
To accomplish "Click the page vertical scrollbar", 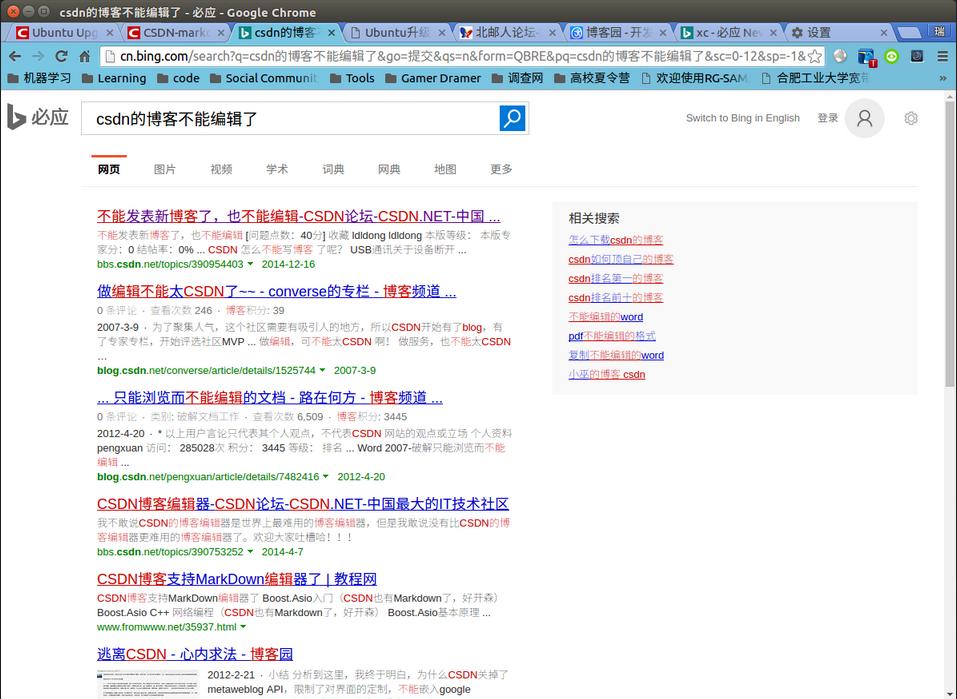I will click(x=950, y=244).
